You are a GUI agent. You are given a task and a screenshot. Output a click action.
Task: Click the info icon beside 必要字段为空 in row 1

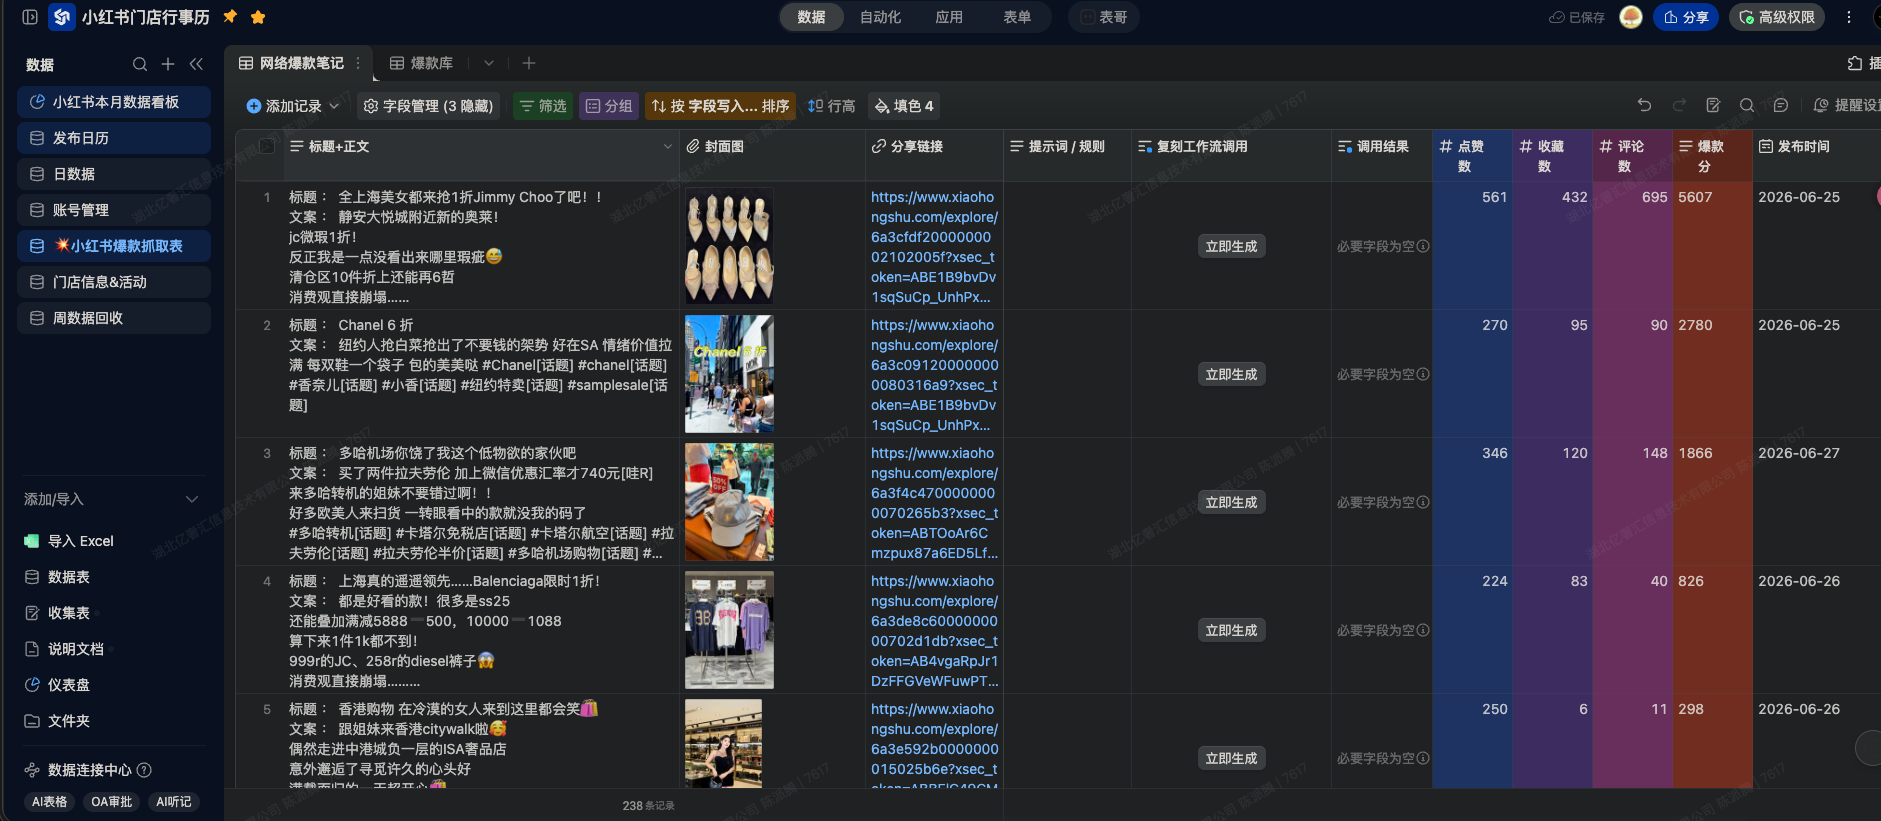pyautogui.click(x=1423, y=246)
